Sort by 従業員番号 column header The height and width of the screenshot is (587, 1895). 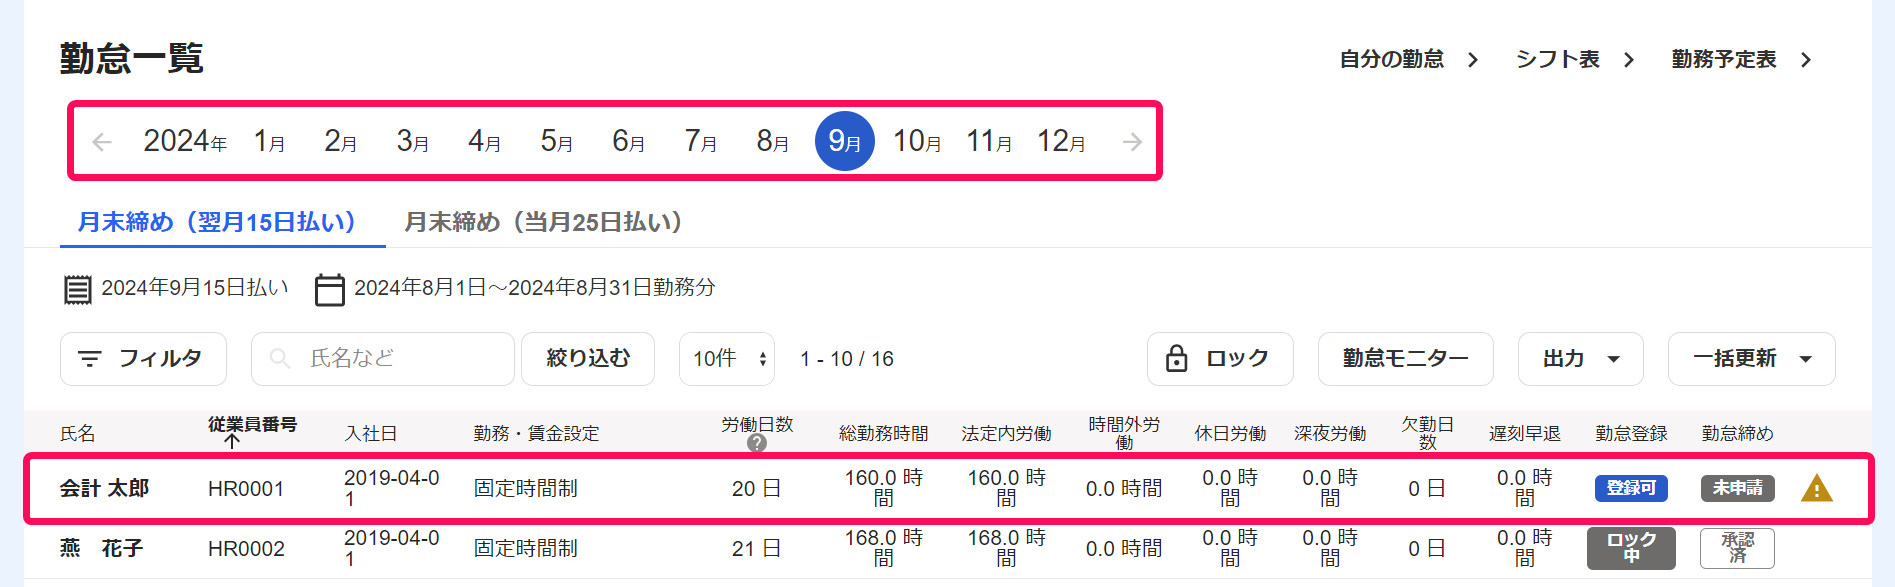(x=253, y=424)
